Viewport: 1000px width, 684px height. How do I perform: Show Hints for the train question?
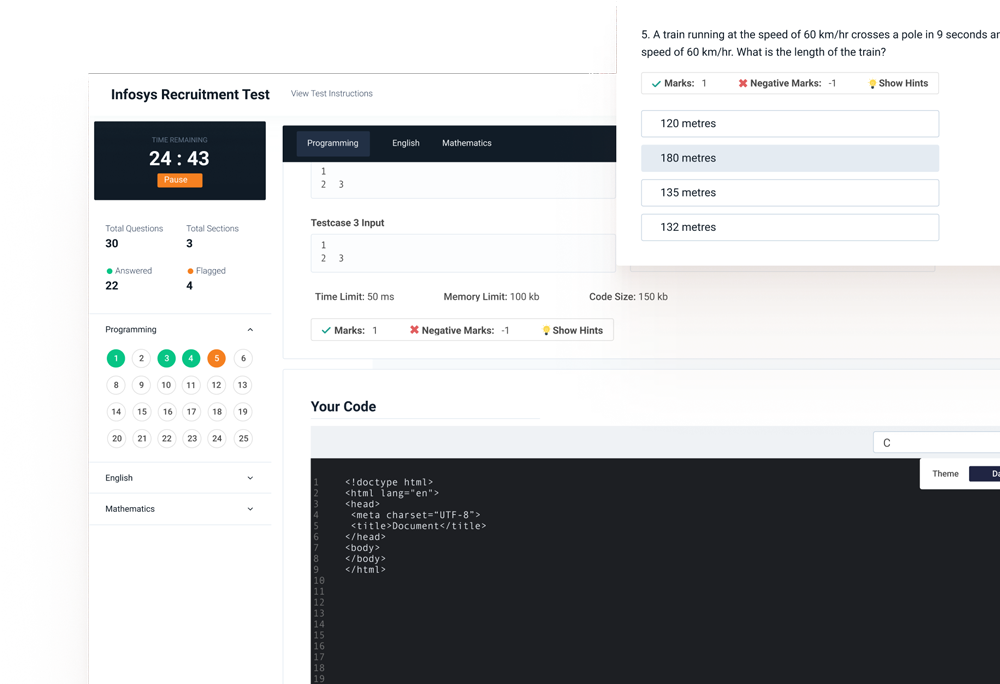[899, 83]
